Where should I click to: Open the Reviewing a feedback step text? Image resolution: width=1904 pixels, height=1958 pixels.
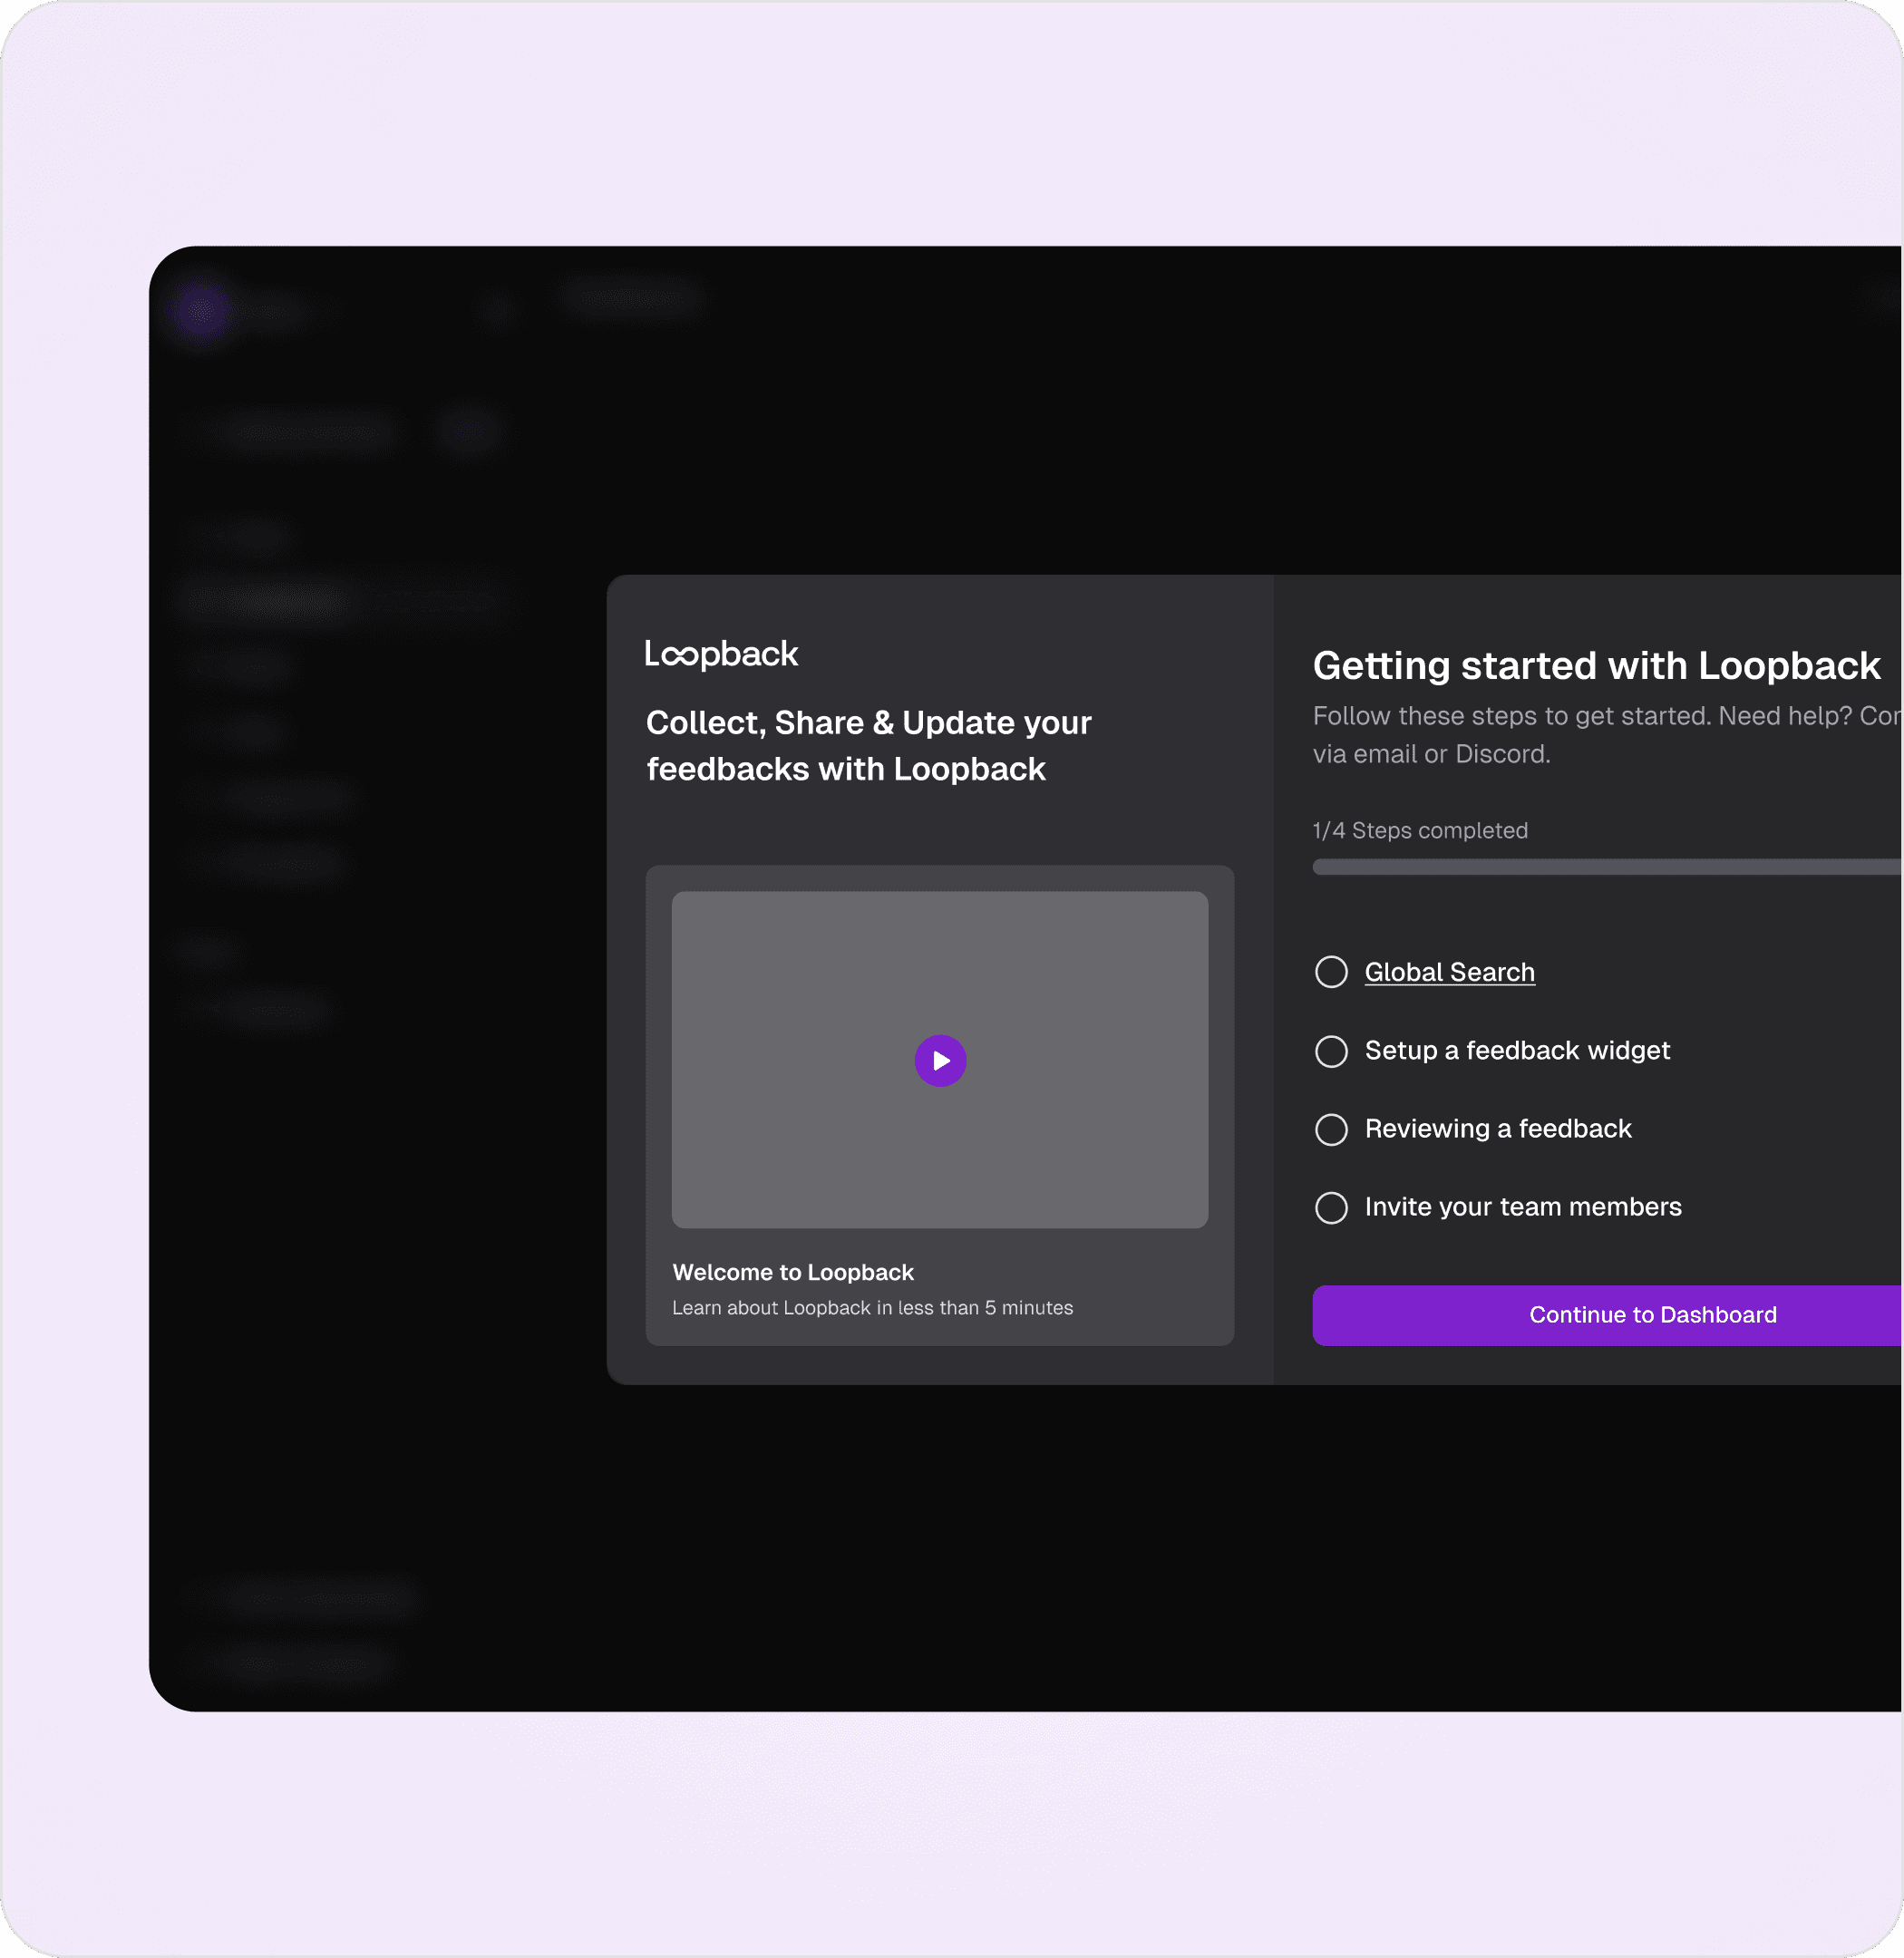click(x=1498, y=1128)
